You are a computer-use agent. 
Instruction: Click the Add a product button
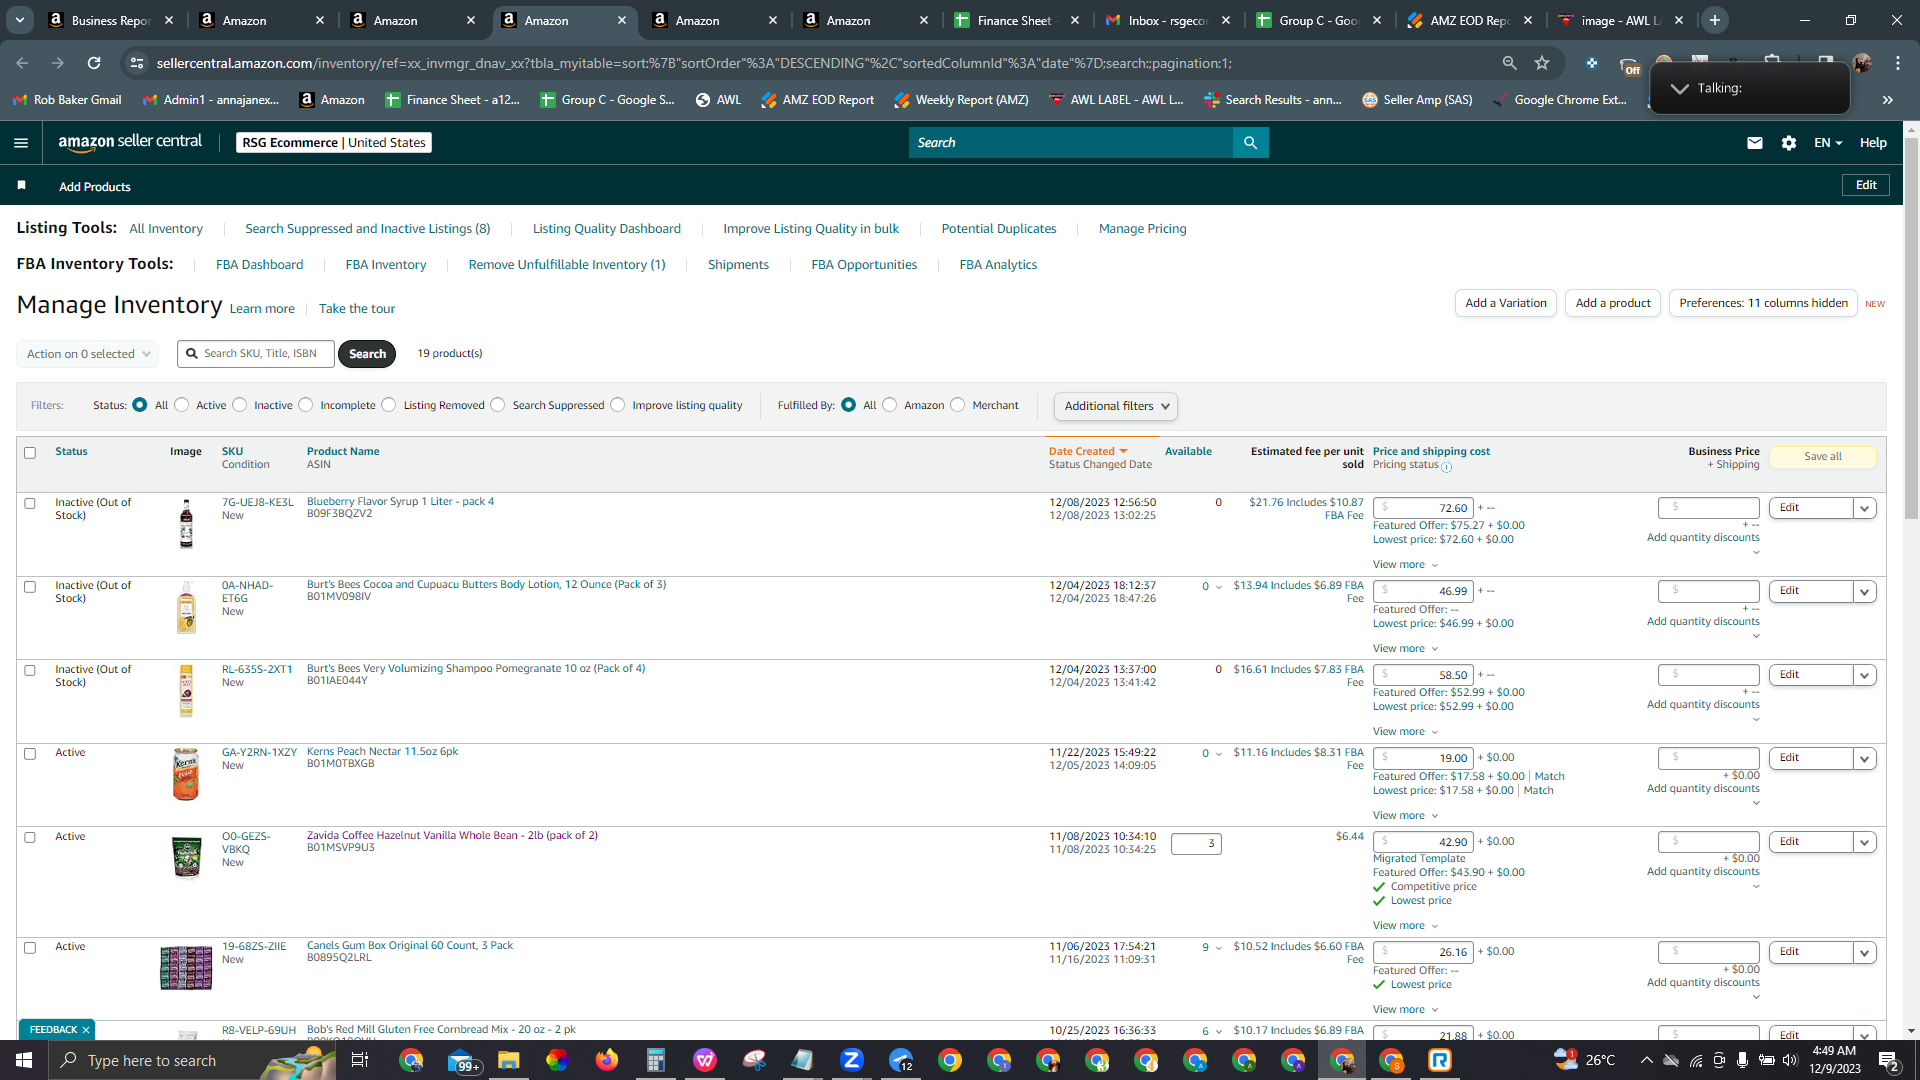[1613, 303]
